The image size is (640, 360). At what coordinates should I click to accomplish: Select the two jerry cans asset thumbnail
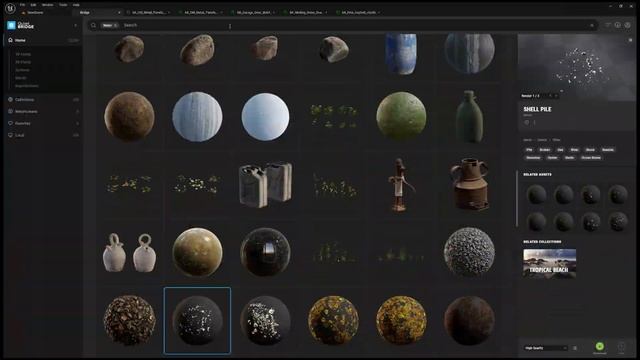pyautogui.click(x=265, y=184)
